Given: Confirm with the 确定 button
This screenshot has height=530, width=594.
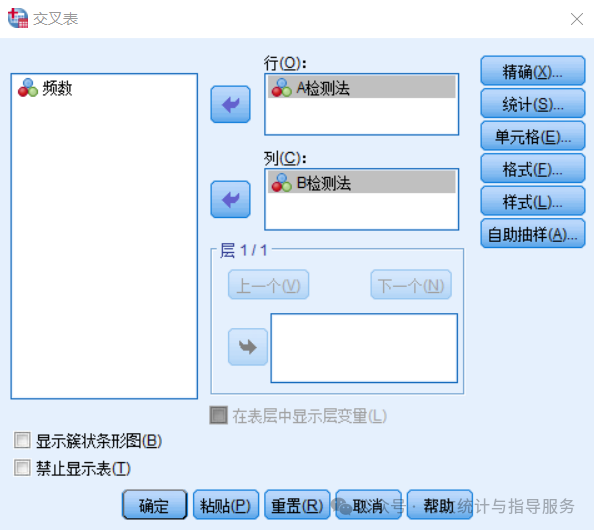Looking at the screenshot, I should pyautogui.click(x=155, y=505).
